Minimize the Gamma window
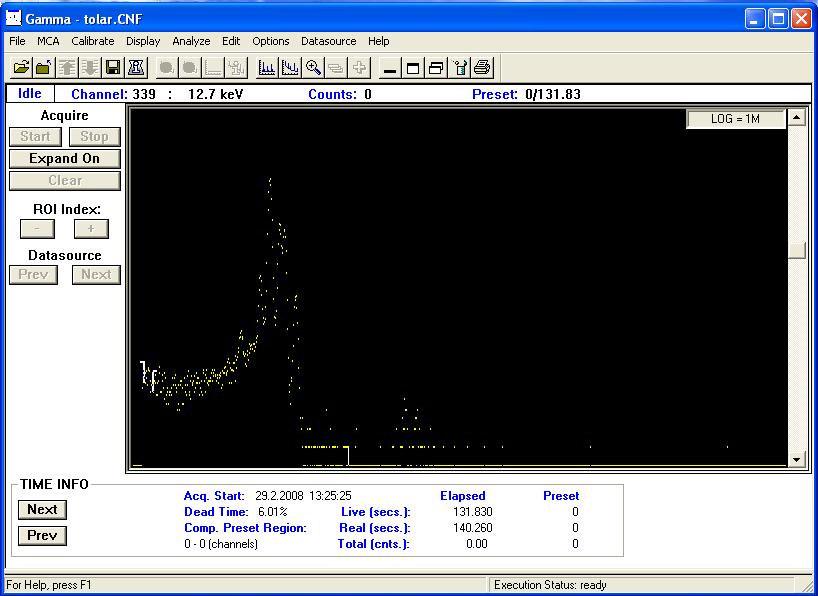 pyautogui.click(x=754, y=20)
